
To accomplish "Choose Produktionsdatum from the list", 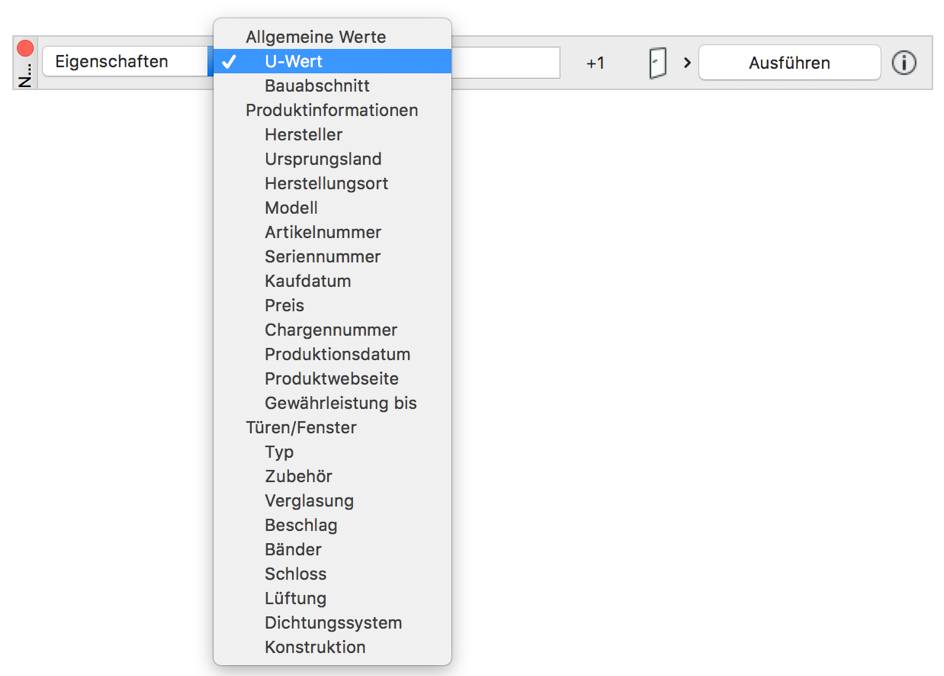I will point(332,354).
